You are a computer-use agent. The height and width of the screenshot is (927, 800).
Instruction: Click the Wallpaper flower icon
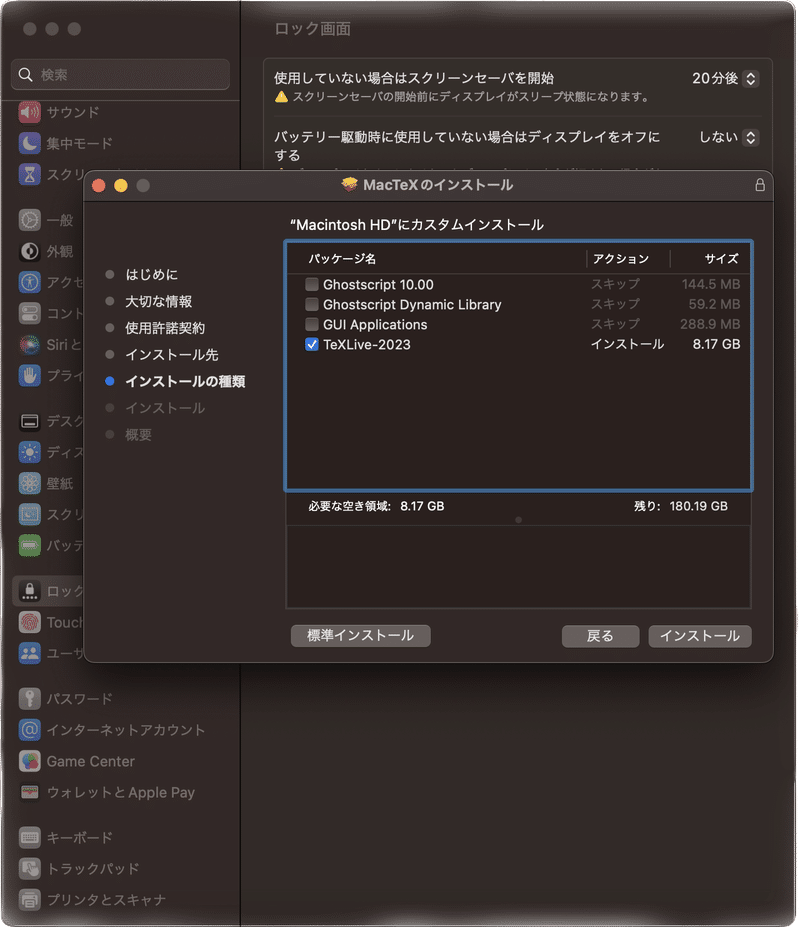[30, 483]
